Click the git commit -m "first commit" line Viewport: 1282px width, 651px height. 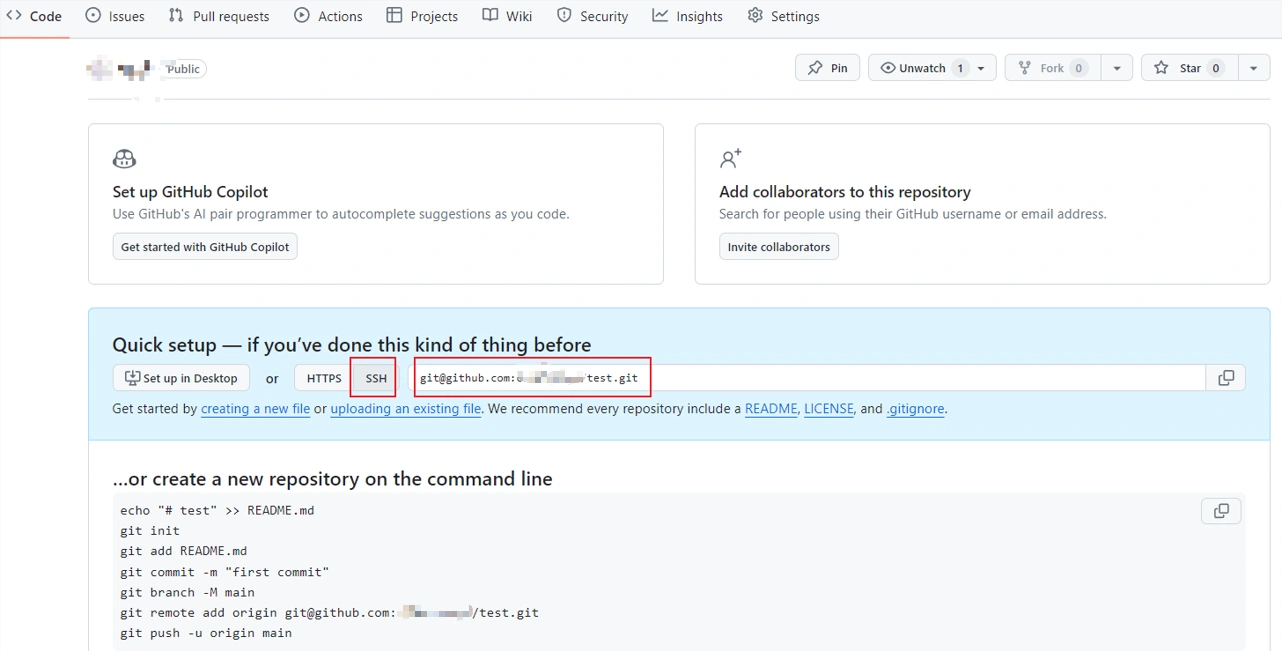[x=225, y=572]
